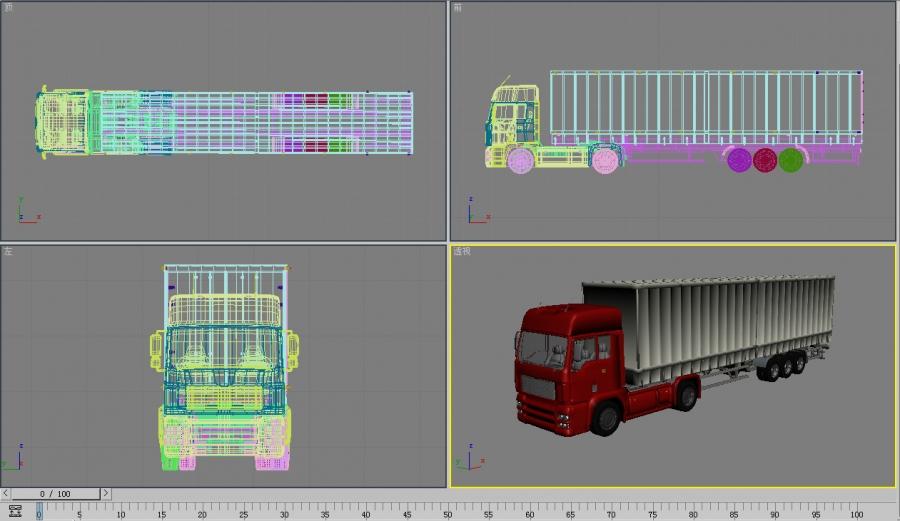Jump to frame 15 on the track bar
This screenshot has height=521, width=900.
click(x=161, y=514)
